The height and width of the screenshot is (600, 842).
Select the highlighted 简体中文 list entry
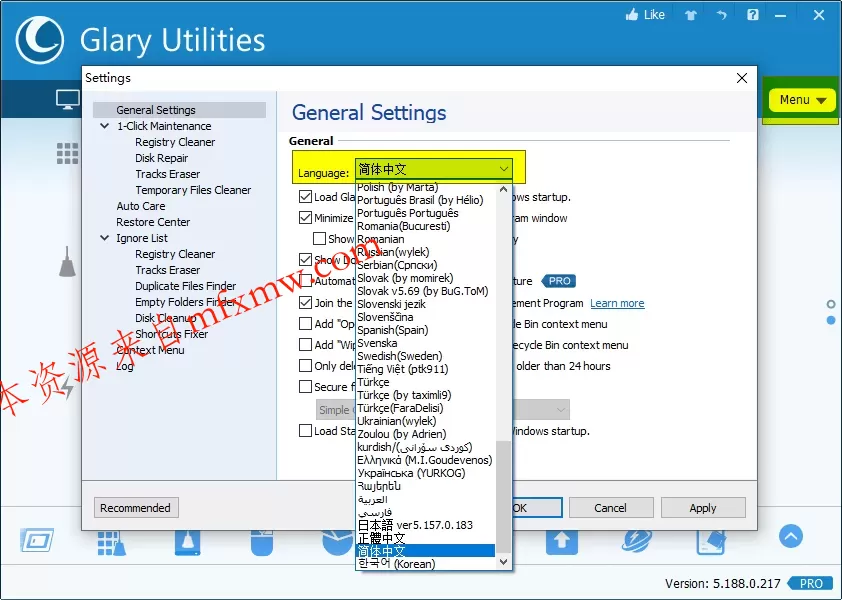click(425, 551)
